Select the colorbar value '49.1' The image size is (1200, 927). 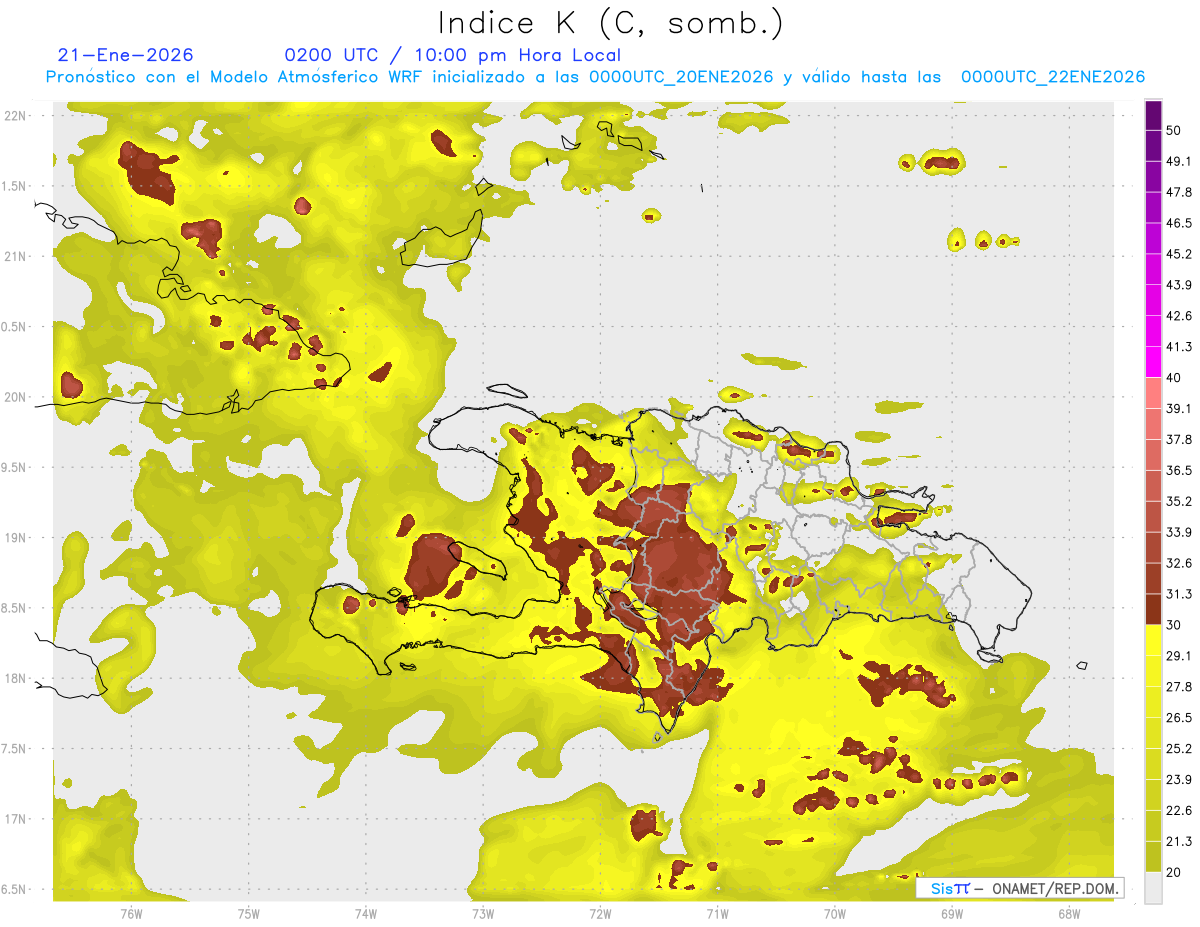tap(1179, 162)
